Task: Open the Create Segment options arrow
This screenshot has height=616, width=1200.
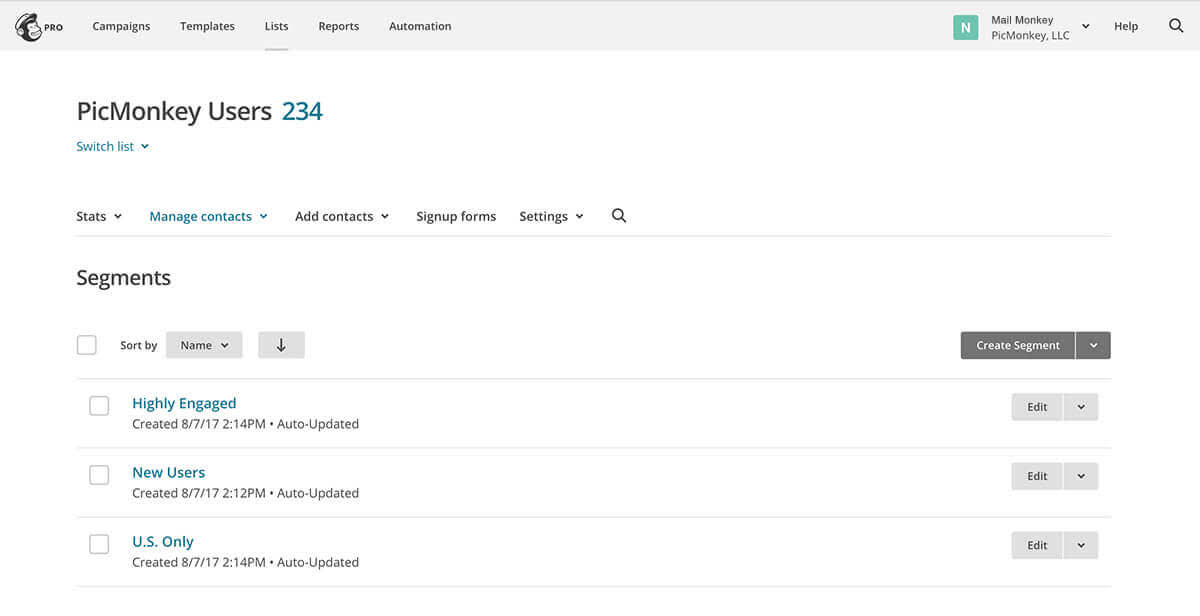Action: point(1093,345)
